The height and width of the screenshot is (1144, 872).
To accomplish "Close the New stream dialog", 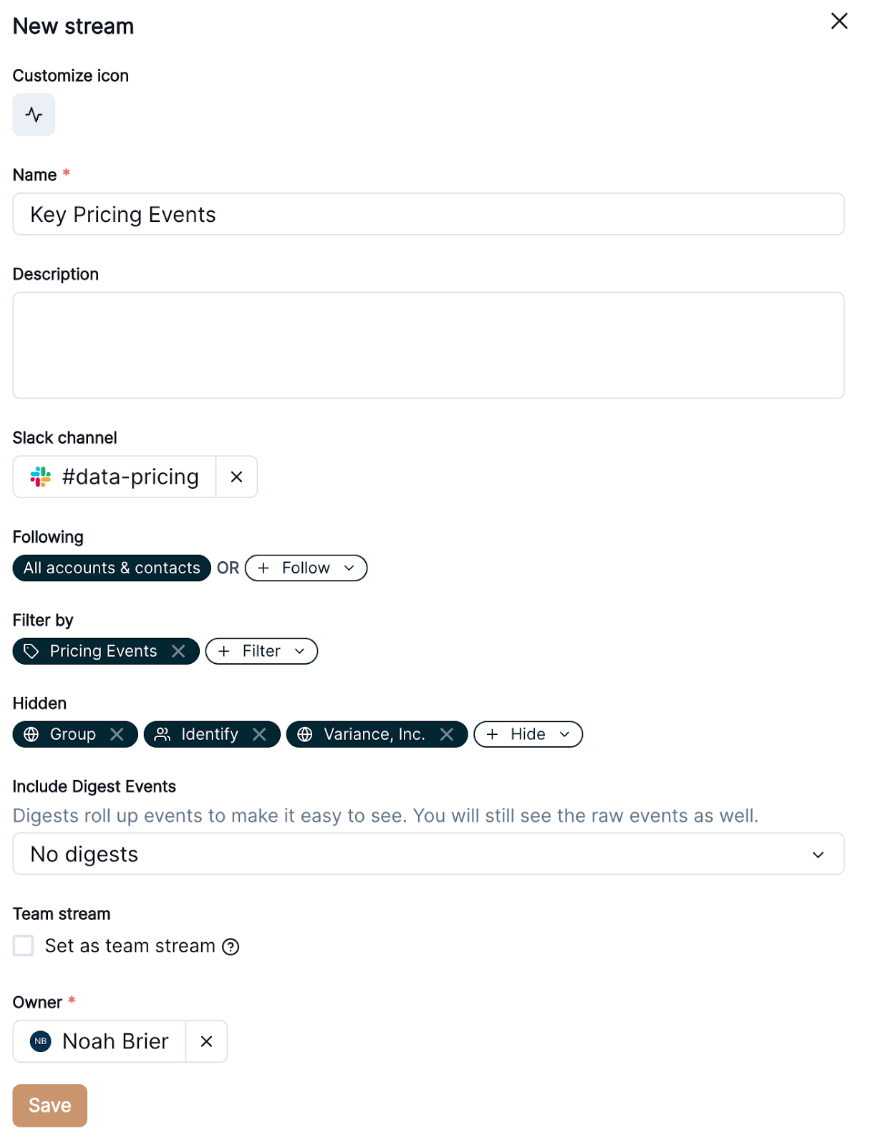I will [839, 21].
